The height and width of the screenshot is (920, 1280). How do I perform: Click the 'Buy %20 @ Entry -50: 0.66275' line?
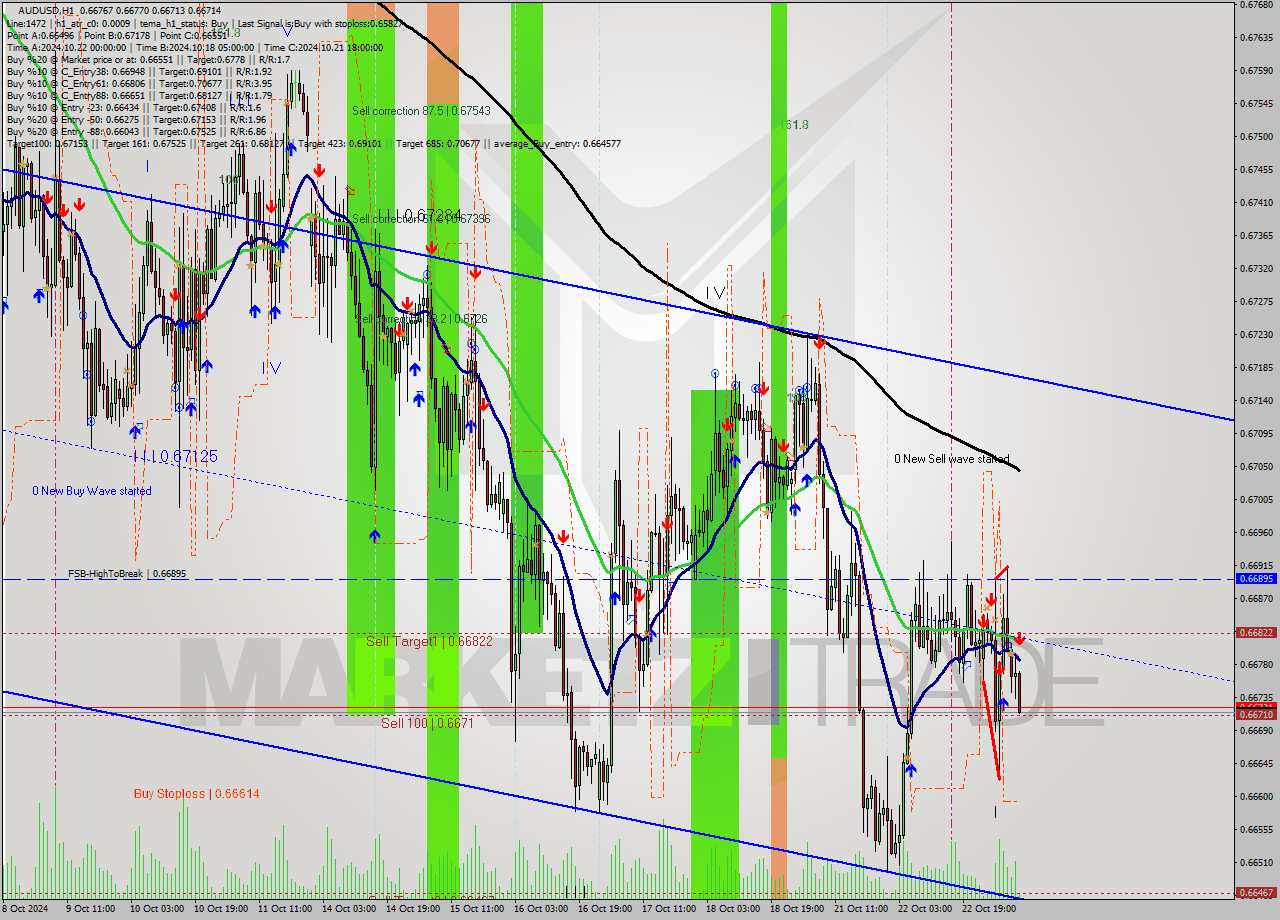136,119
